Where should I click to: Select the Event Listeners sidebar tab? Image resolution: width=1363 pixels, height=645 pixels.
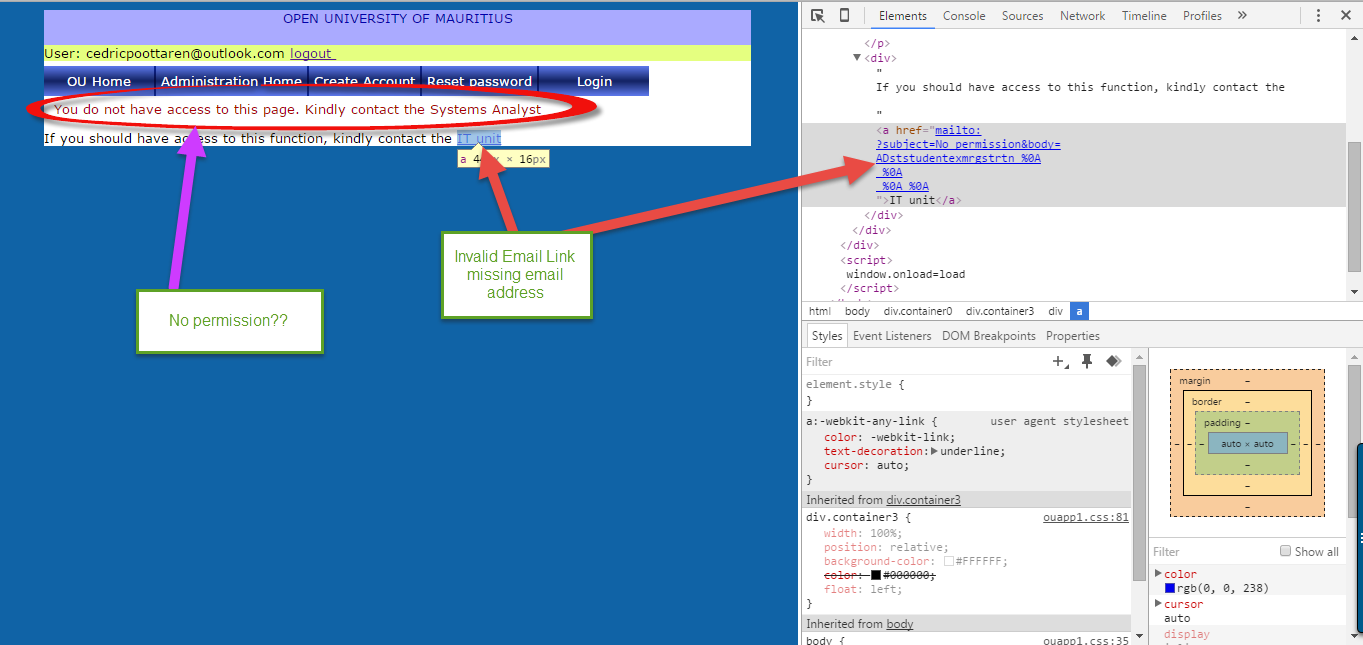point(892,336)
